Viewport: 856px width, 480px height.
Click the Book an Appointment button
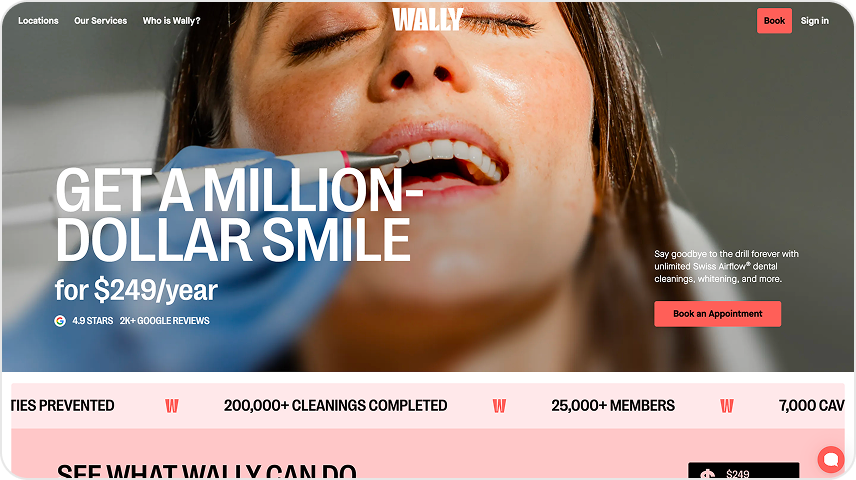click(x=717, y=314)
